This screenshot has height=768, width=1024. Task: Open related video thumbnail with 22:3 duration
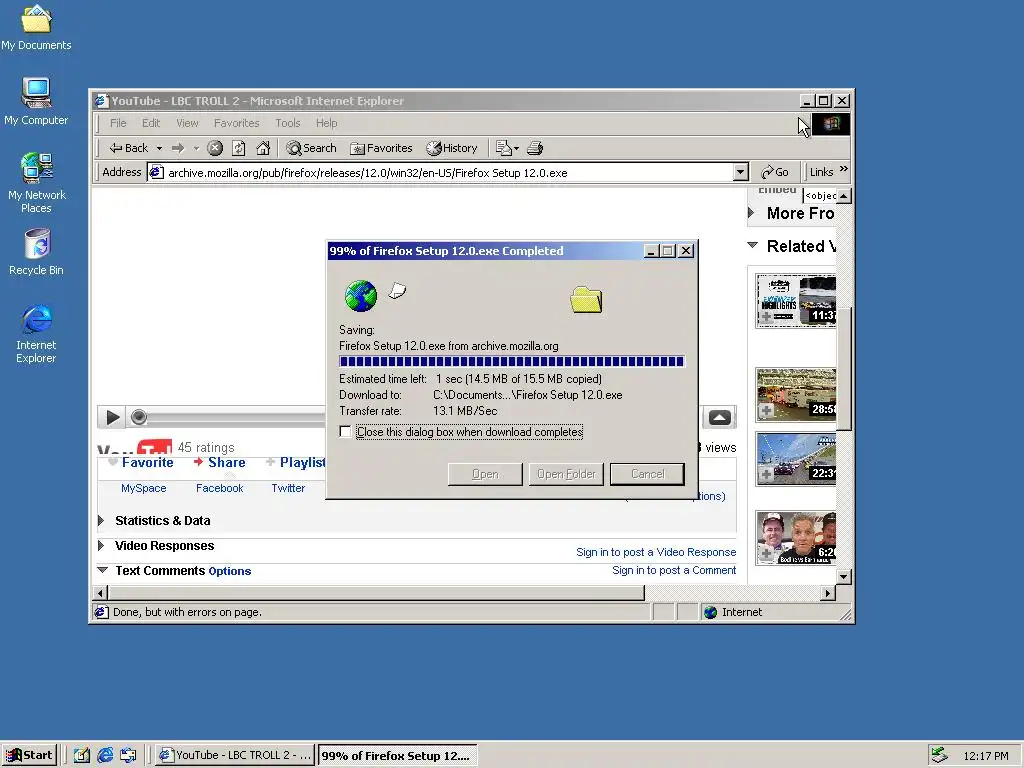click(796, 459)
